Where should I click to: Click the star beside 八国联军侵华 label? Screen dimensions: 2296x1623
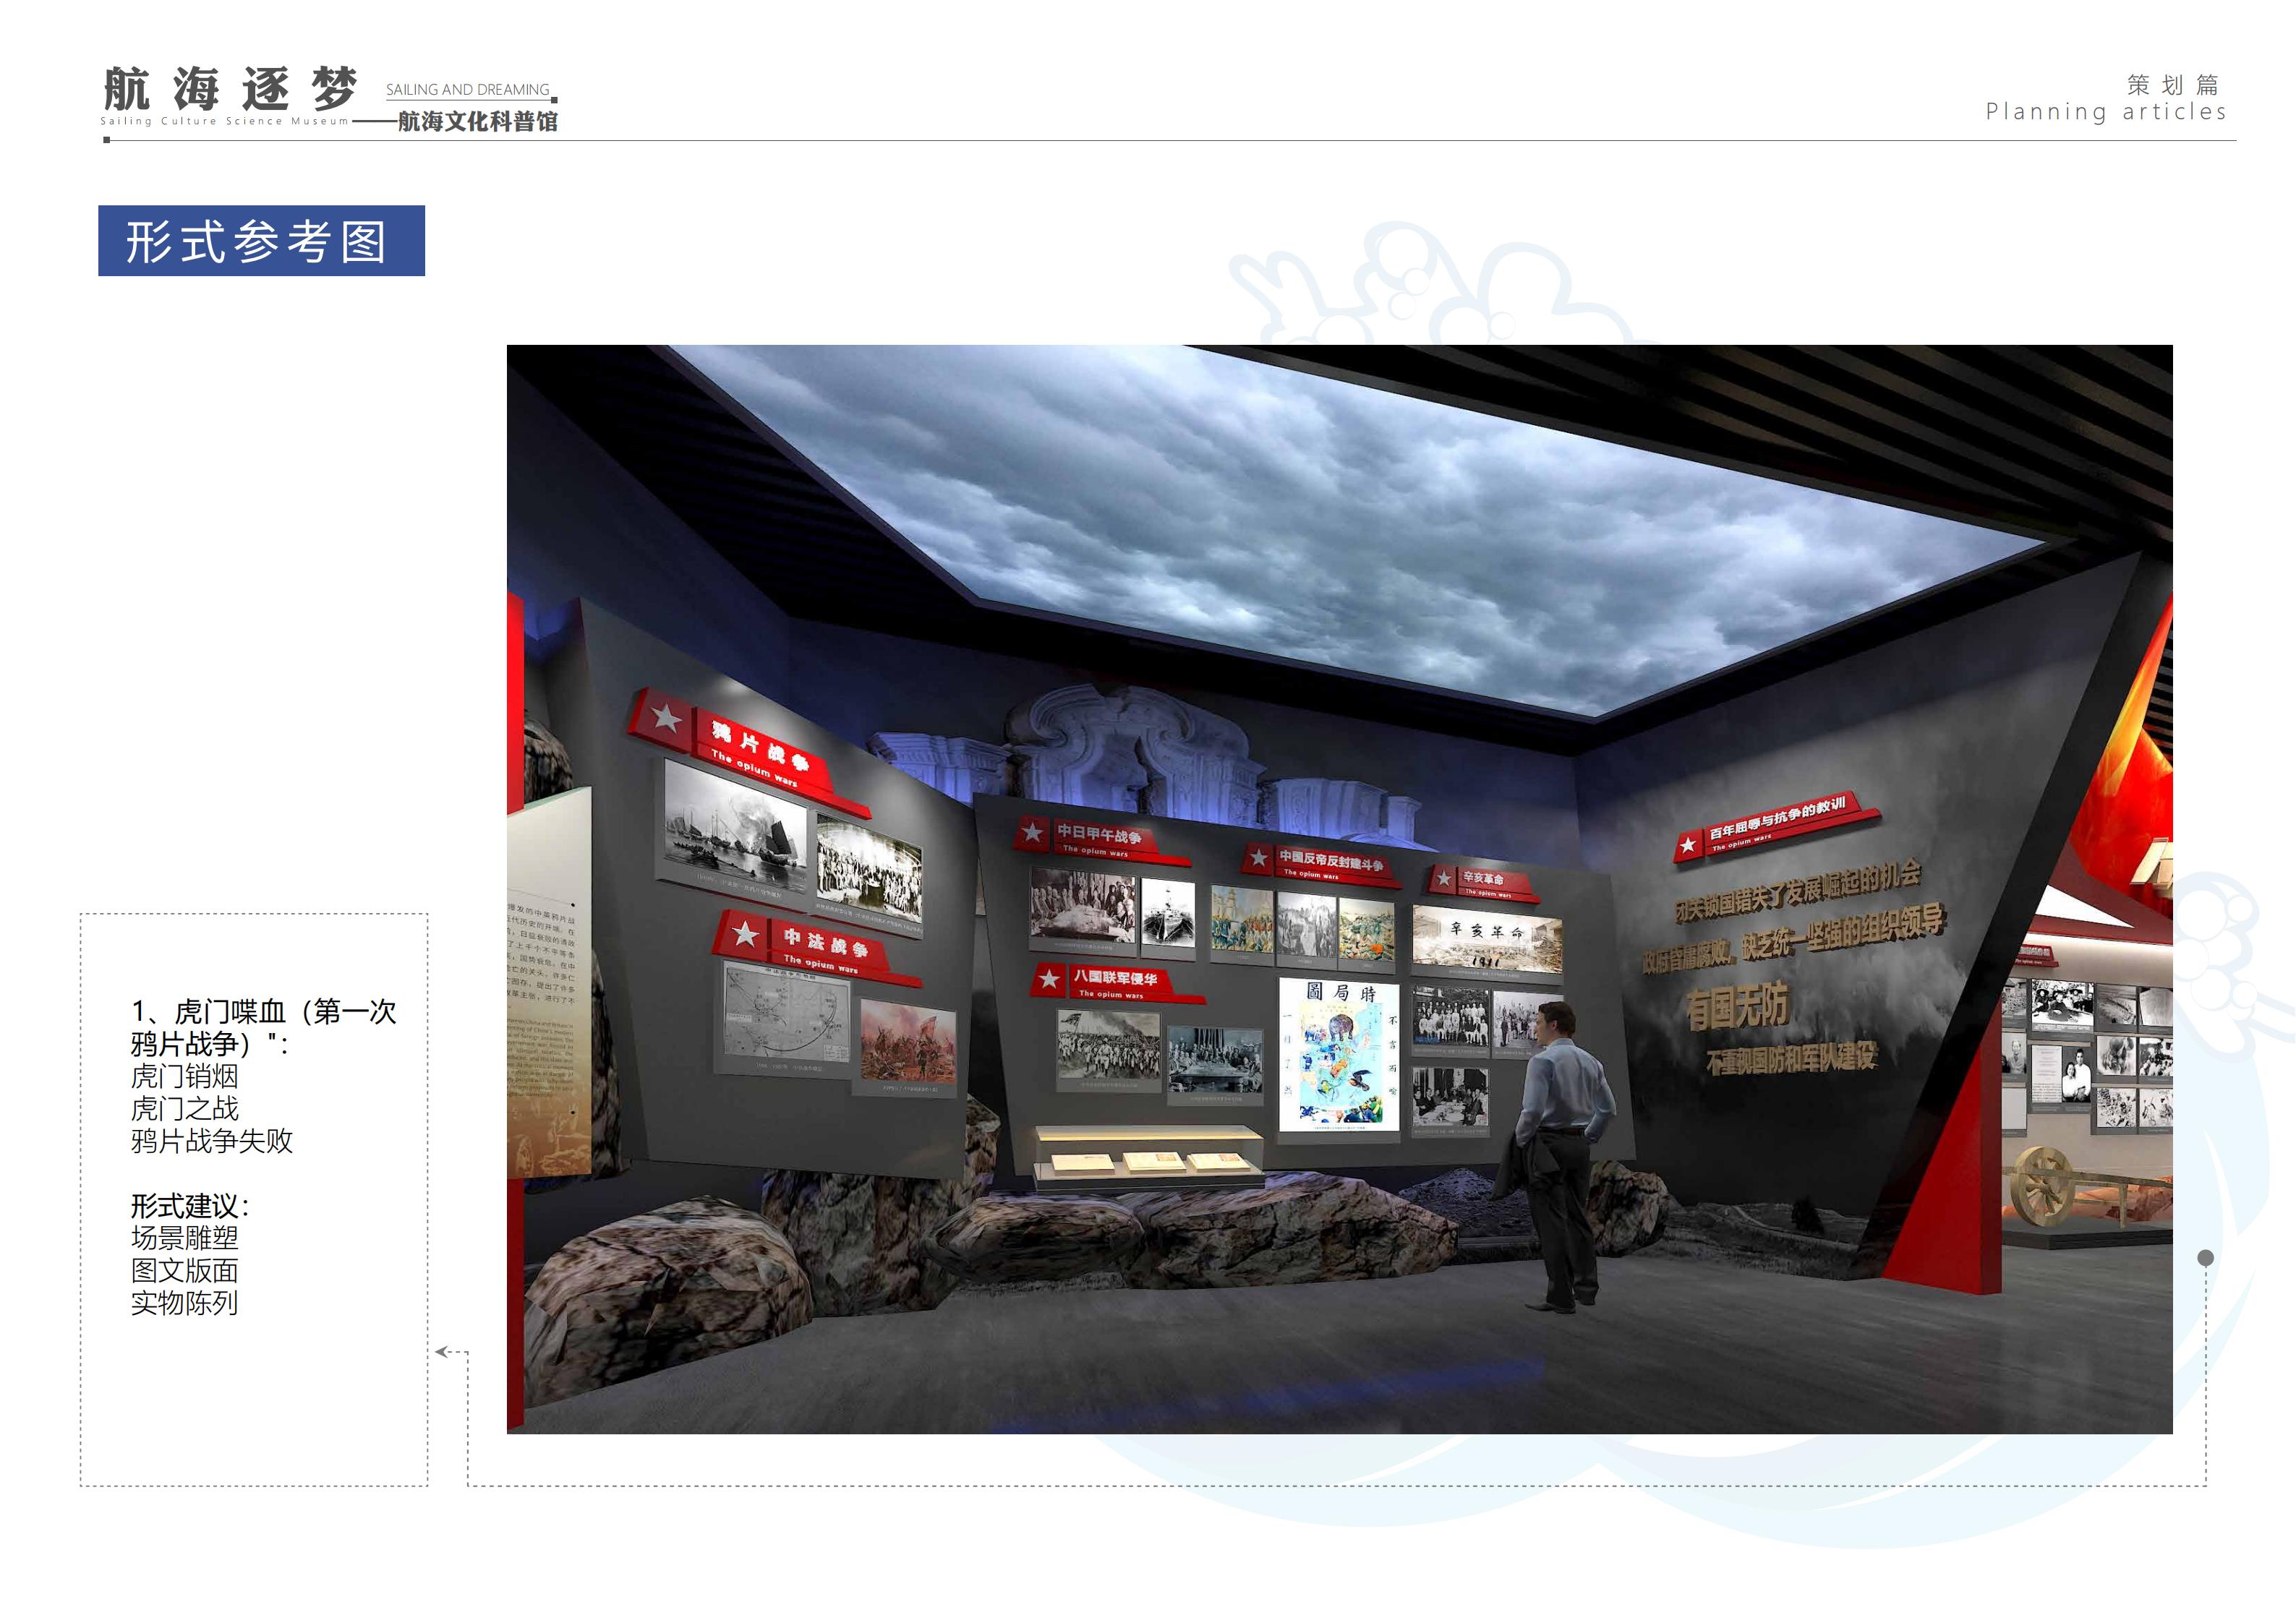[1049, 978]
